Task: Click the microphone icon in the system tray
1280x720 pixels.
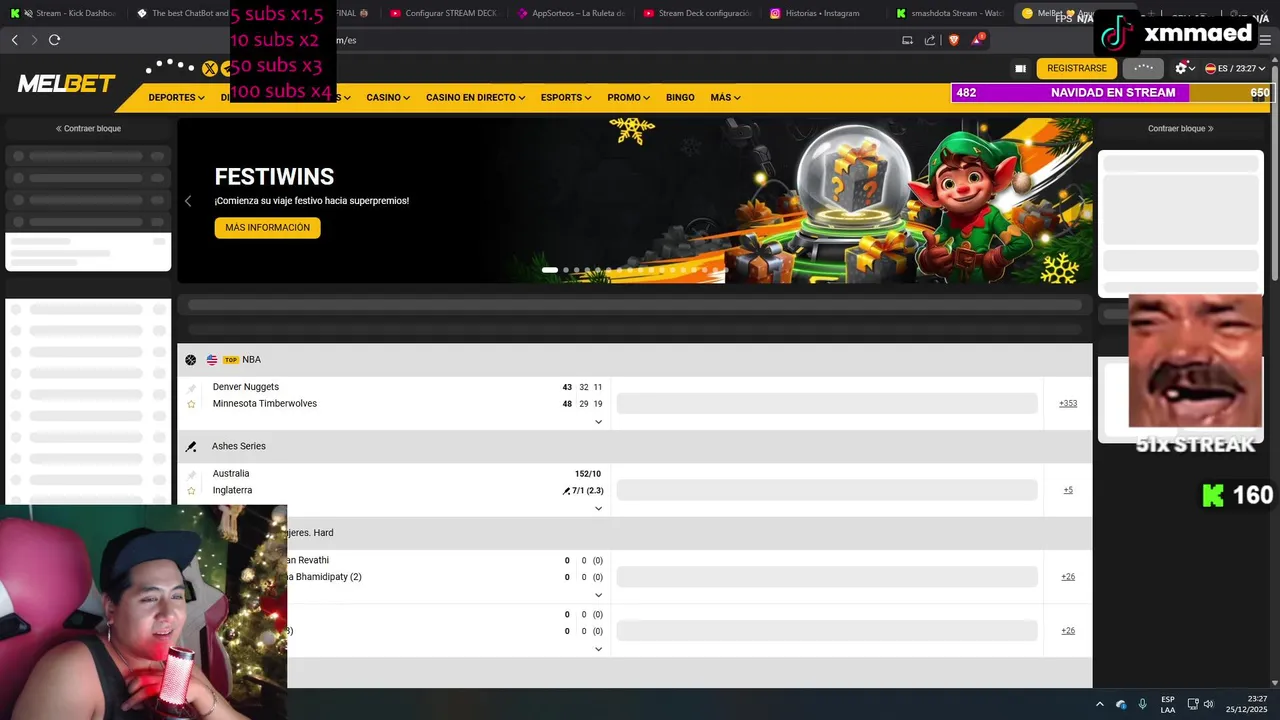Action: click(1142, 704)
